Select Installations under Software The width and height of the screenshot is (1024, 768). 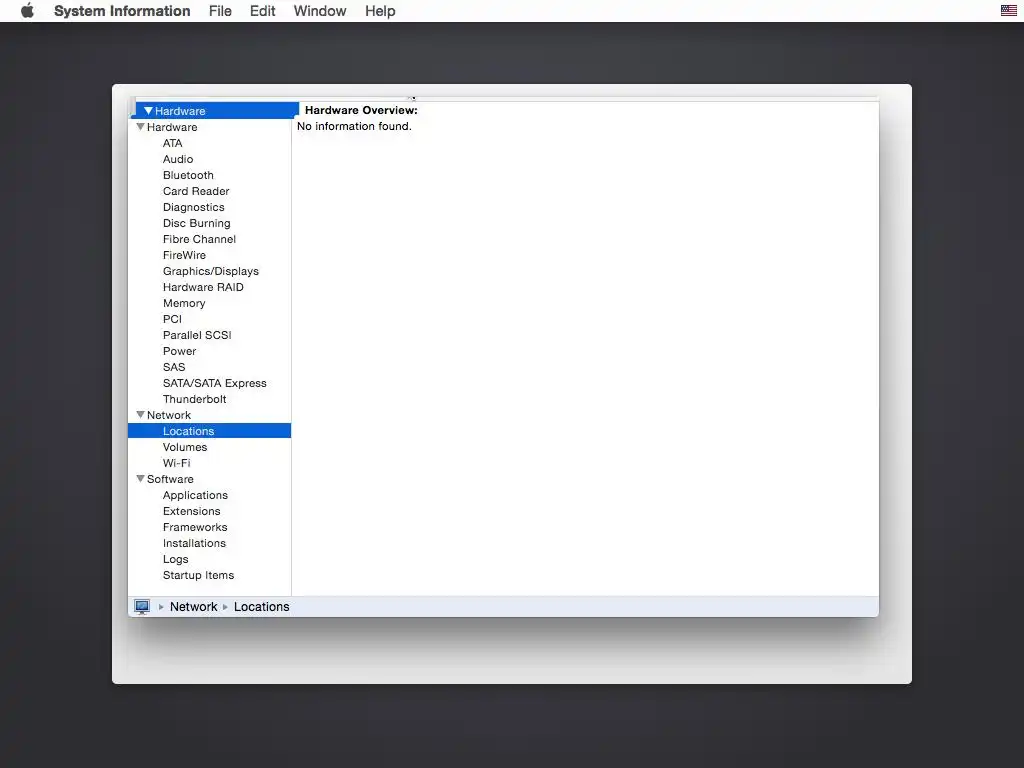[194, 543]
